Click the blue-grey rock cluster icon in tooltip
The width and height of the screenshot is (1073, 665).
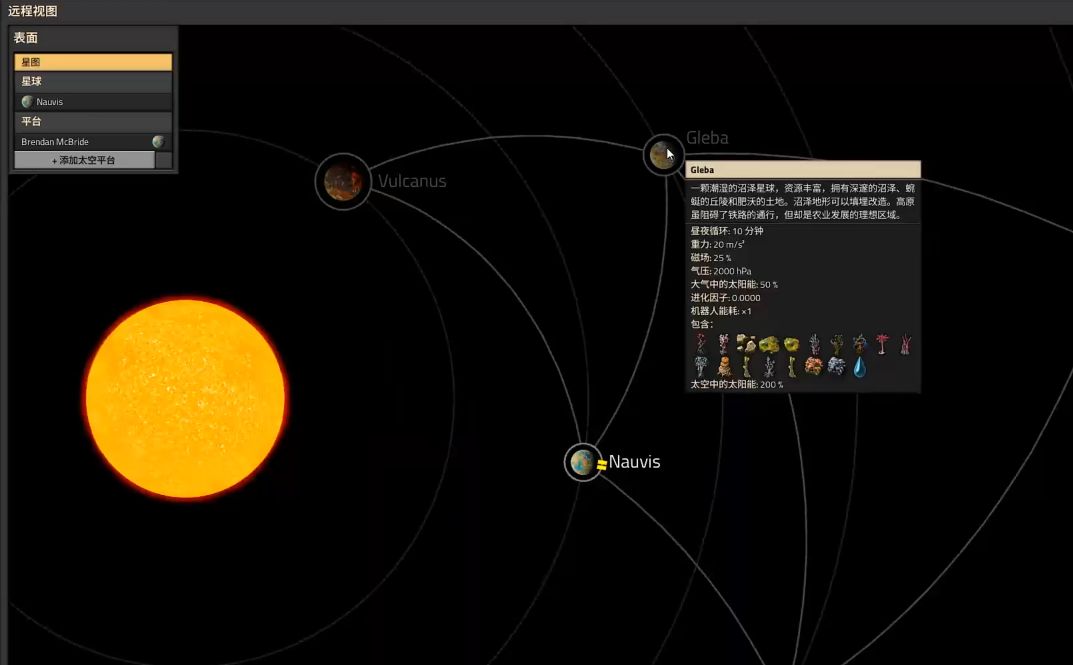(836, 367)
